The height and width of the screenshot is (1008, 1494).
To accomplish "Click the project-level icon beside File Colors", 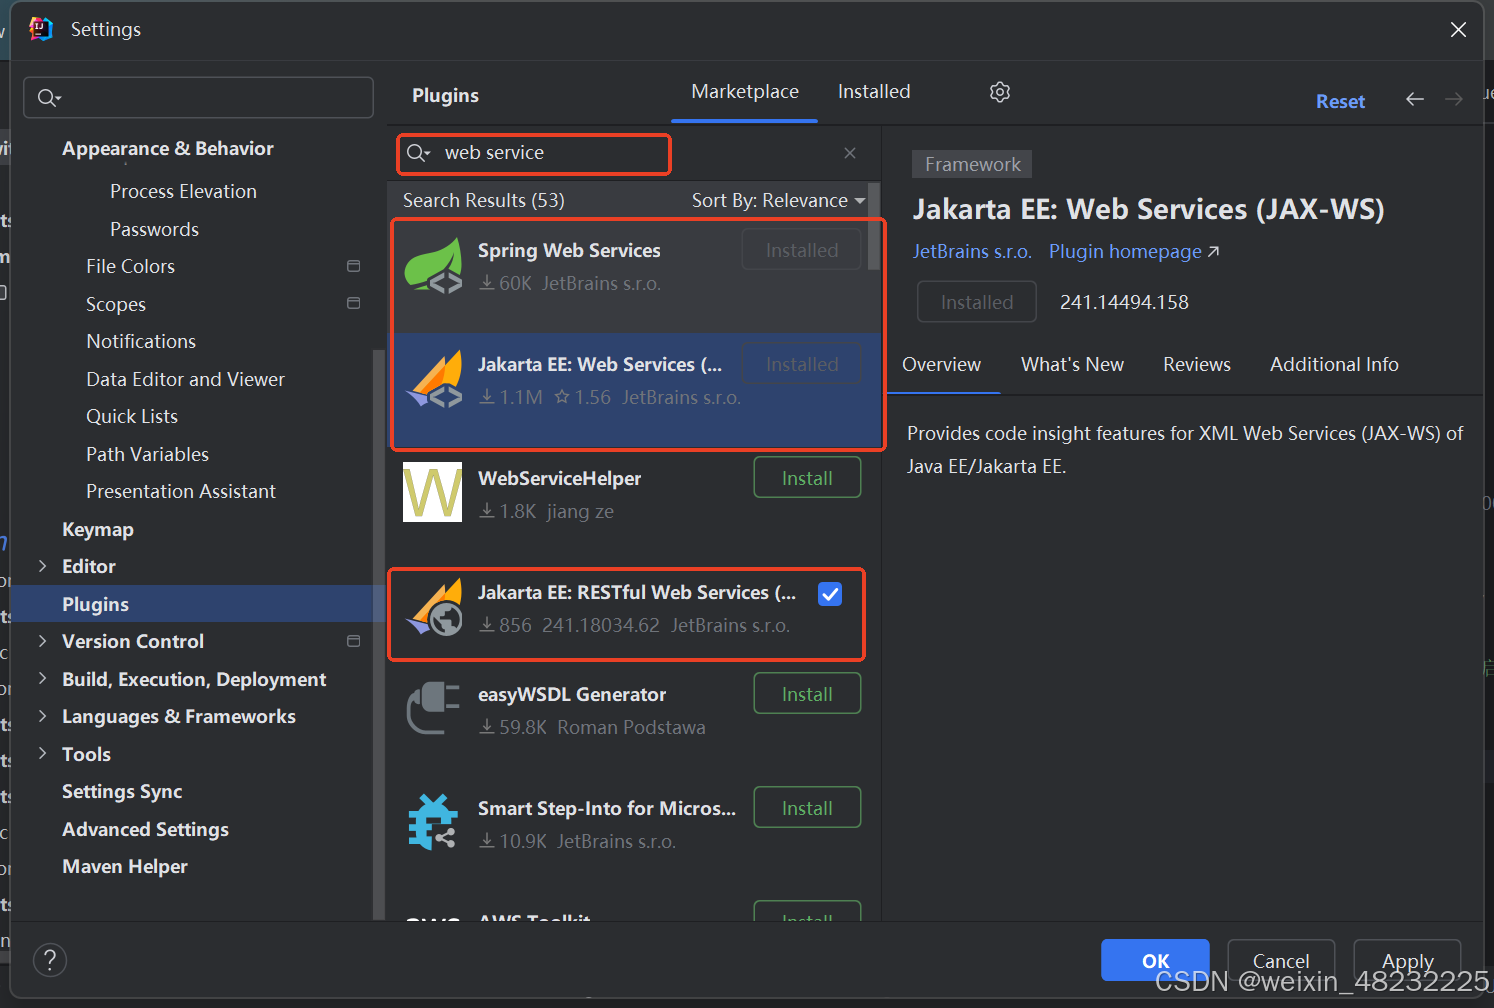I will tap(353, 266).
